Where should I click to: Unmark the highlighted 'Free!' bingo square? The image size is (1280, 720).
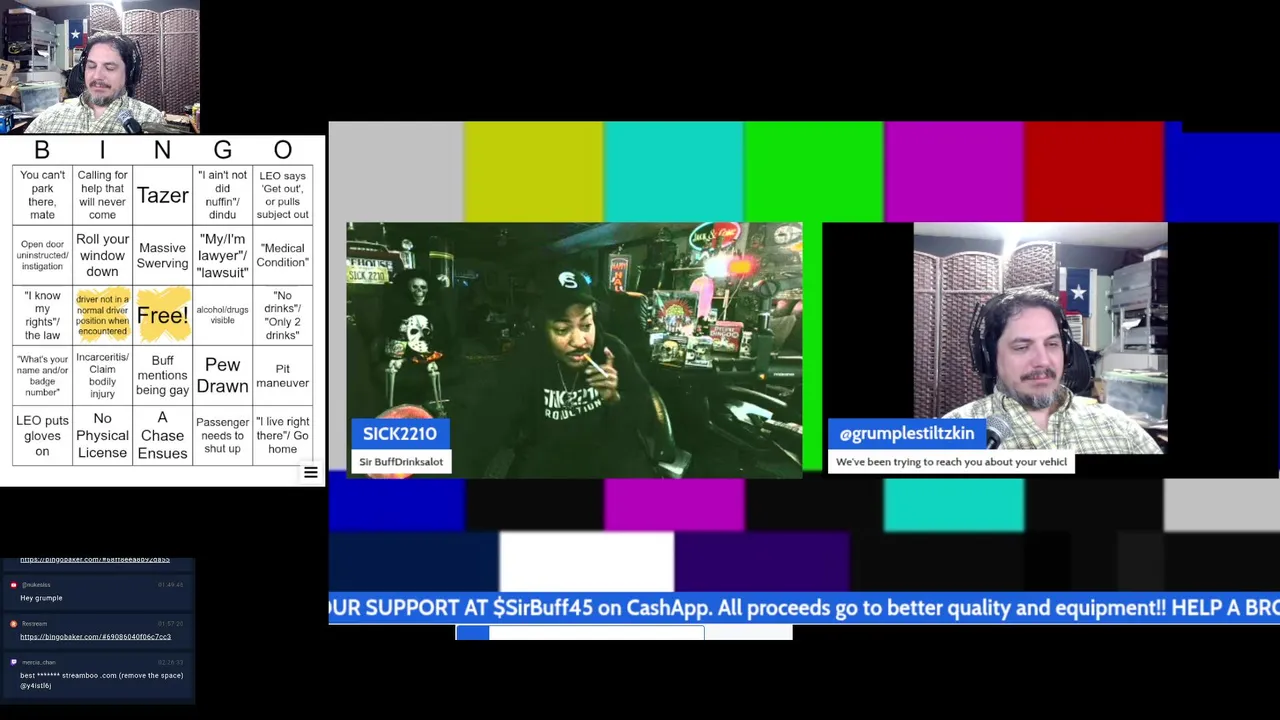[x=162, y=315]
